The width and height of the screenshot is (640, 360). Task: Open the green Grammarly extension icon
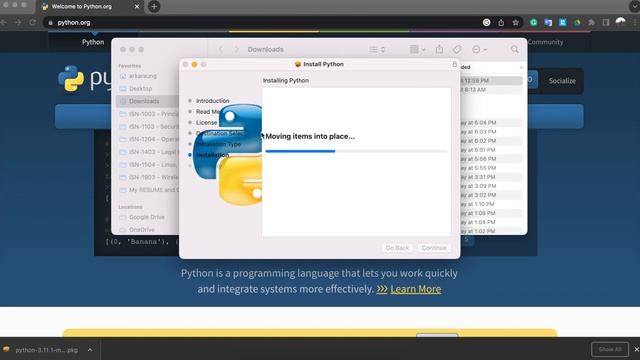click(533, 22)
